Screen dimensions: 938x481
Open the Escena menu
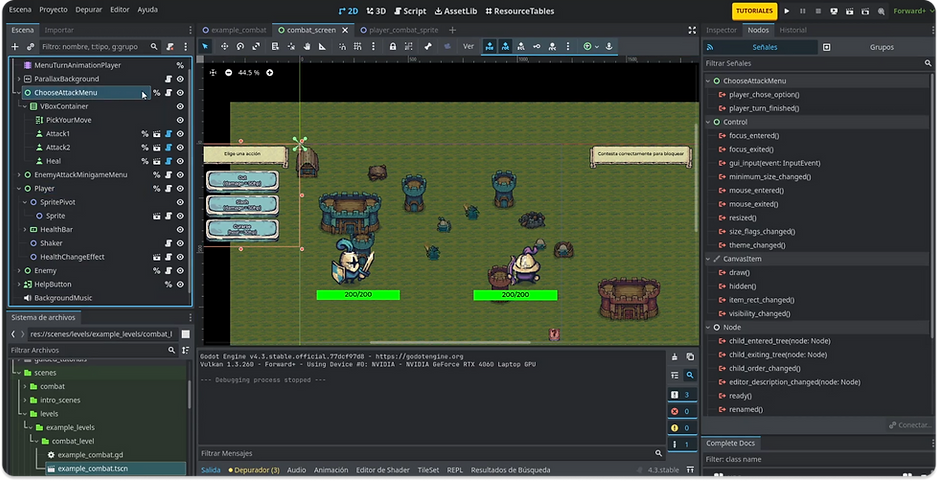point(20,10)
